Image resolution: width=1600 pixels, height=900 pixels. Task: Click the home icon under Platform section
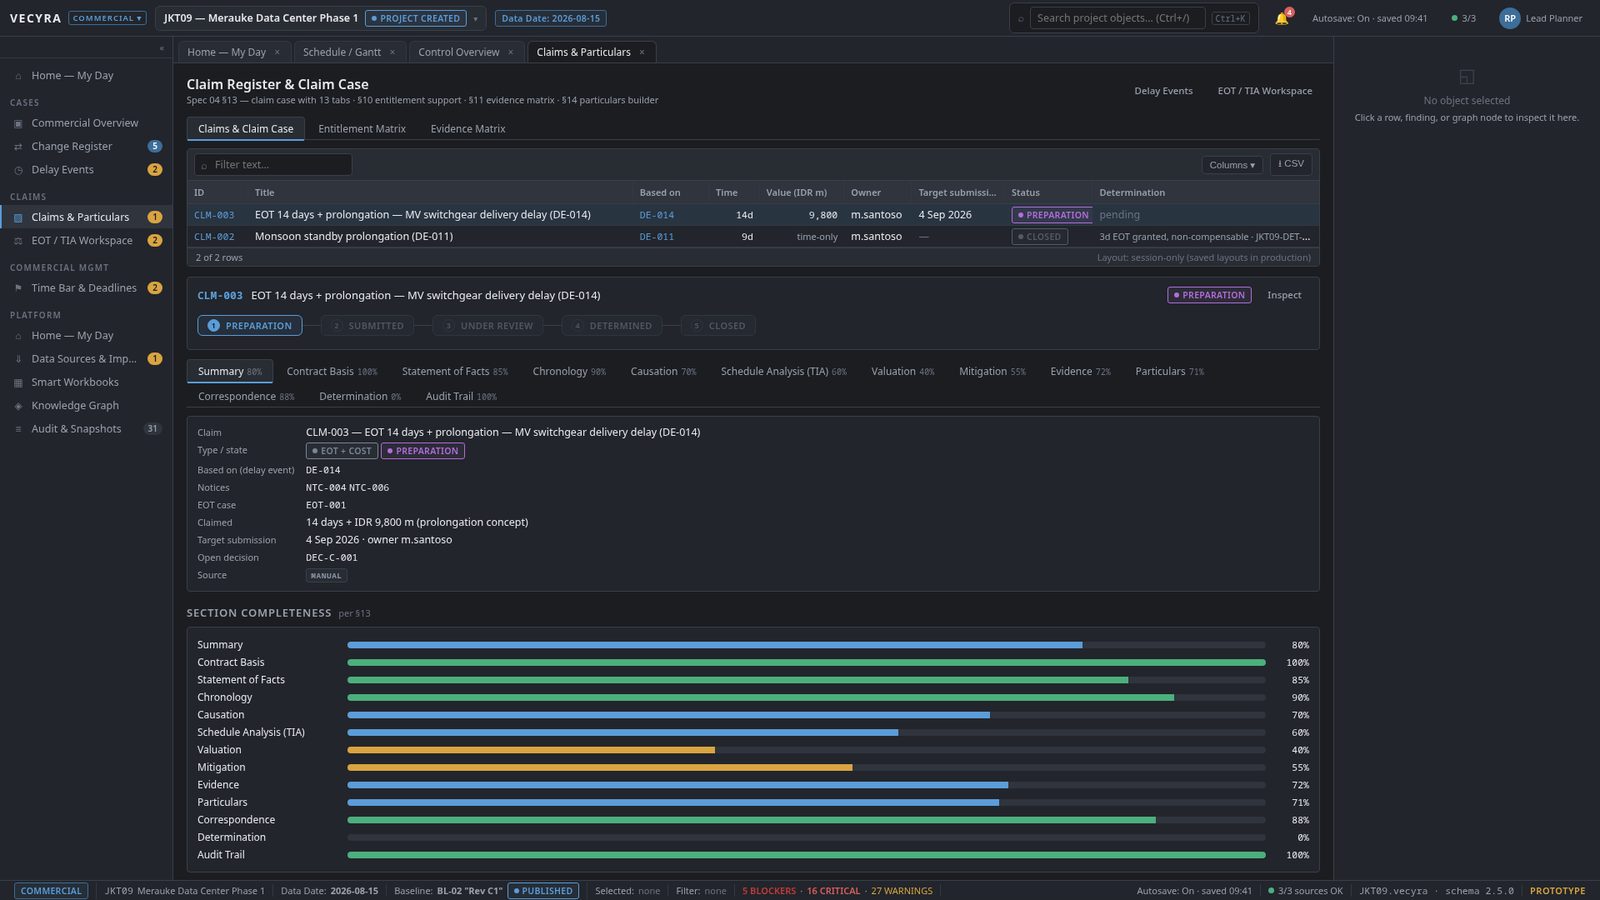tap(18, 336)
